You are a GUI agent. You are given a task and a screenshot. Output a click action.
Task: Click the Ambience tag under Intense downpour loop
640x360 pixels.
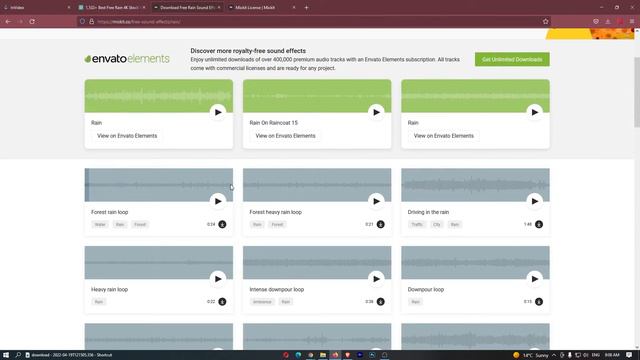pyautogui.click(x=262, y=302)
